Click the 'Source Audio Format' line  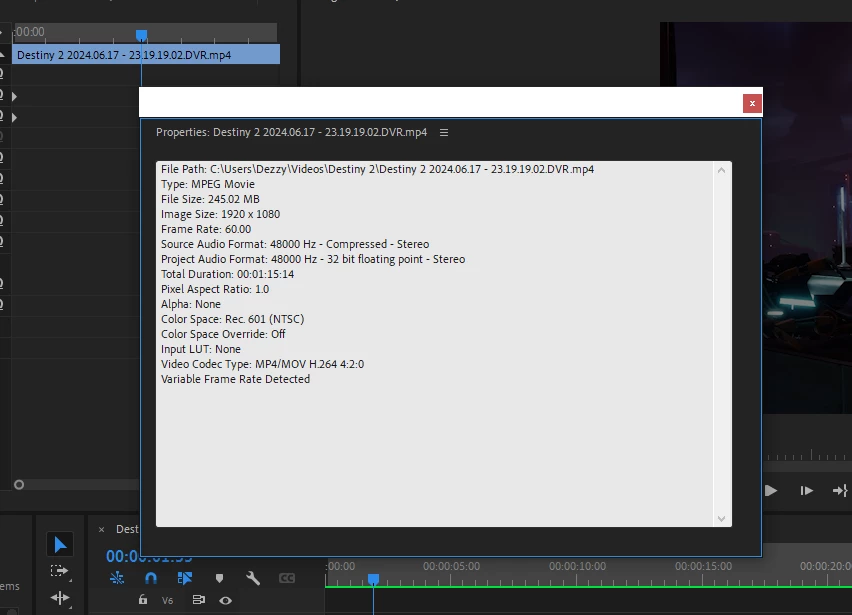(x=295, y=244)
